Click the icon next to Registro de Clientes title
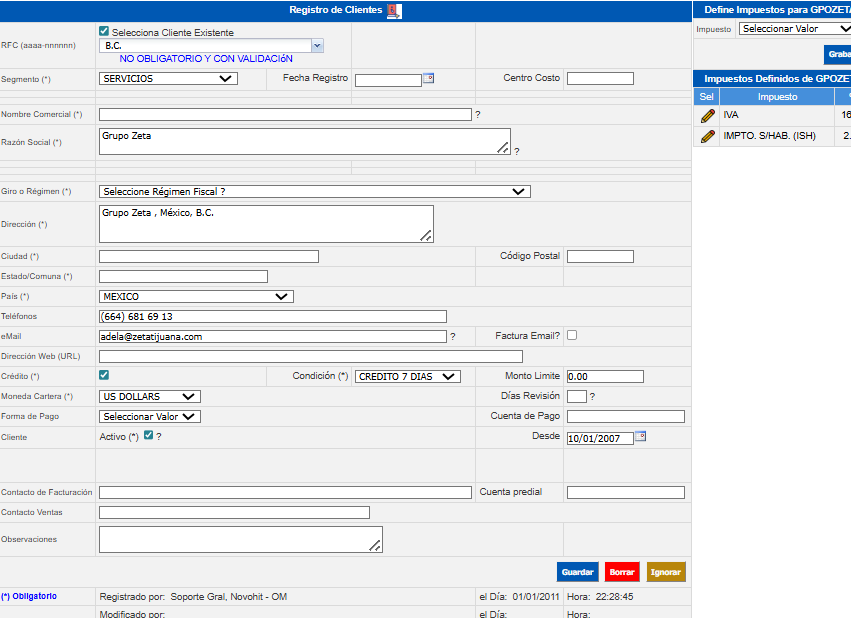851x618 pixels. 394,11
